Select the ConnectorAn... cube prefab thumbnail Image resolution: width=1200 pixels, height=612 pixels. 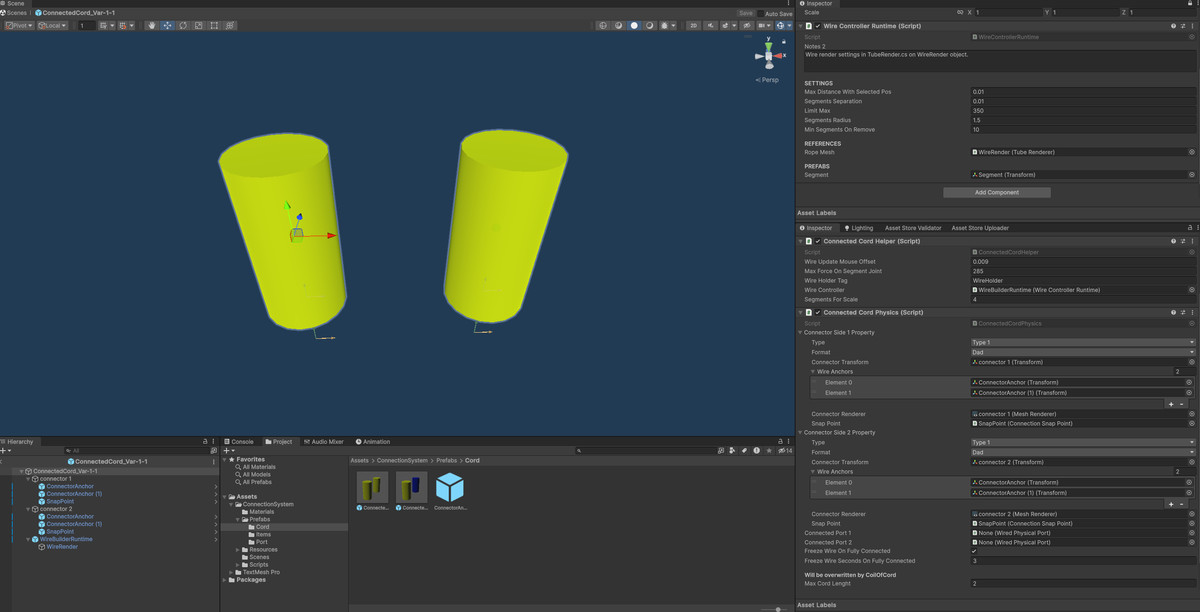click(450, 487)
